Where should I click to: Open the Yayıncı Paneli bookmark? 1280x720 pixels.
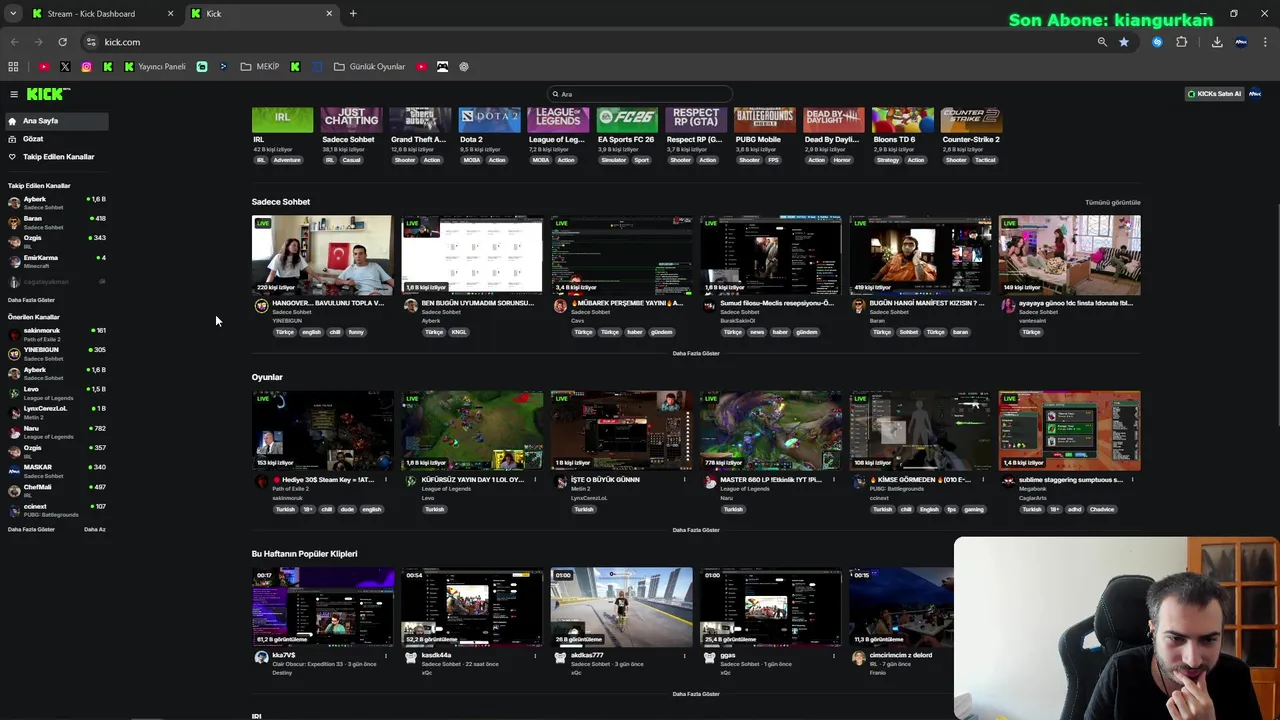coord(155,67)
